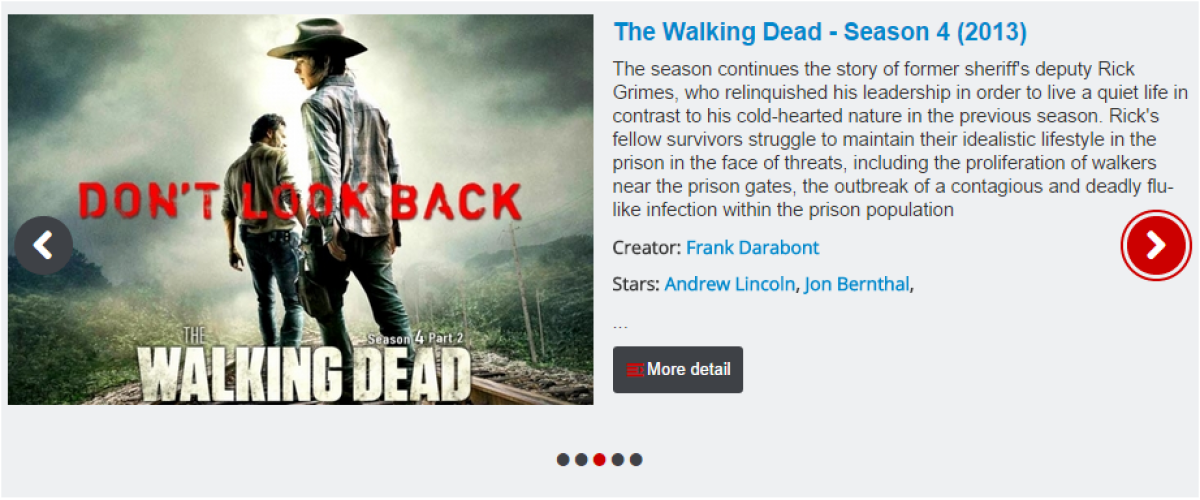This screenshot has height=500, width=1200.
Task: Go to the previous slide with left chevron
Action: pos(43,245)
